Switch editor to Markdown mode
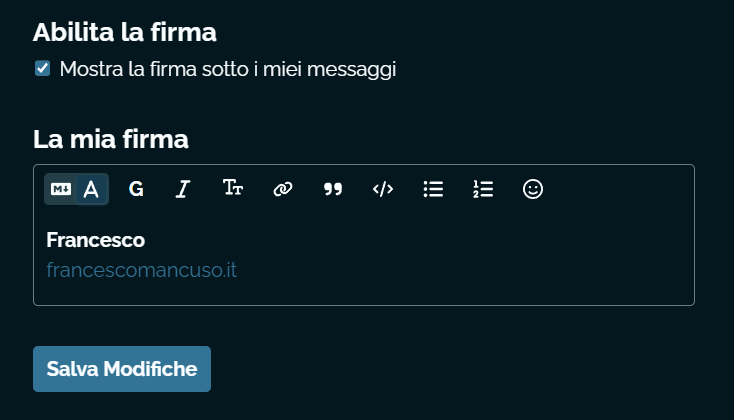The width and height of the screenshot is (734, 420). 61,189
